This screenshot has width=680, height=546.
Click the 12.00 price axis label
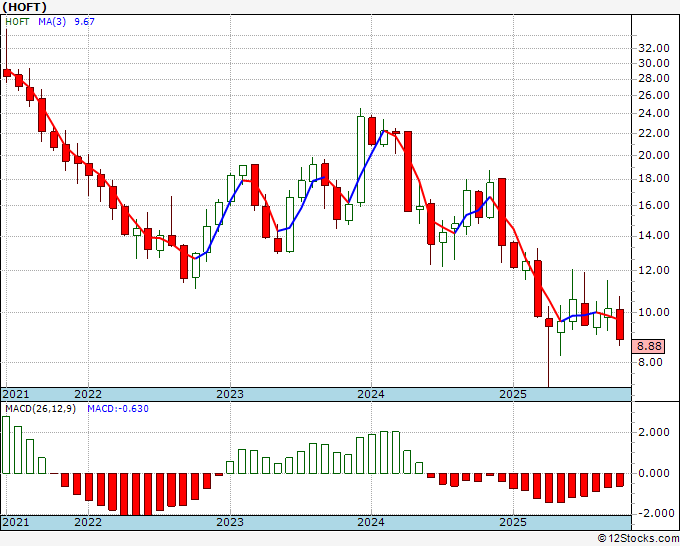(x=654, y=270)
